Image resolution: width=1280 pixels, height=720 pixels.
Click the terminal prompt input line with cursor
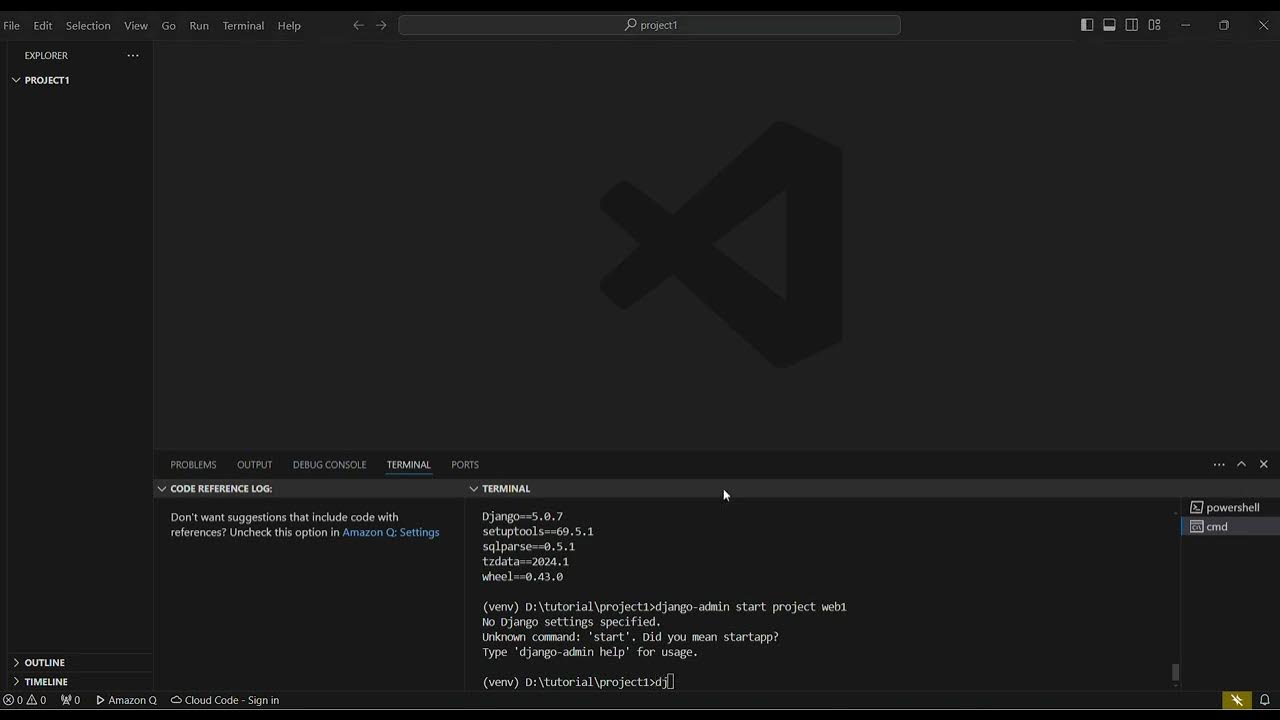pyautogui.click(x=578, y=682)
